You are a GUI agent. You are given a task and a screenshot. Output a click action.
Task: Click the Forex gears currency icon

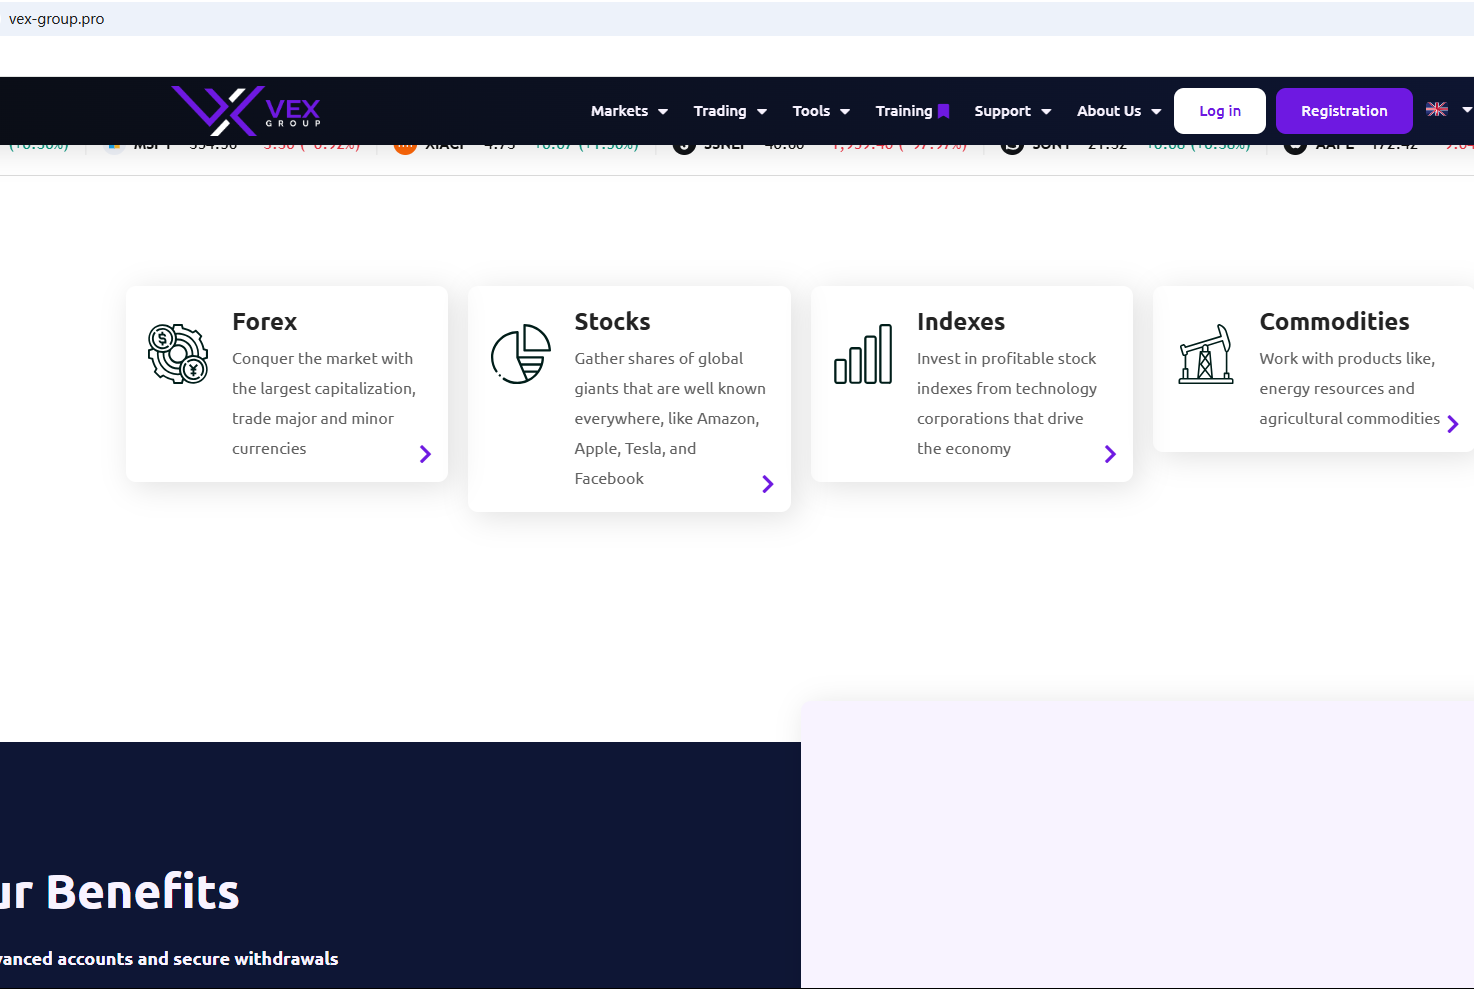tap(178, 354)
